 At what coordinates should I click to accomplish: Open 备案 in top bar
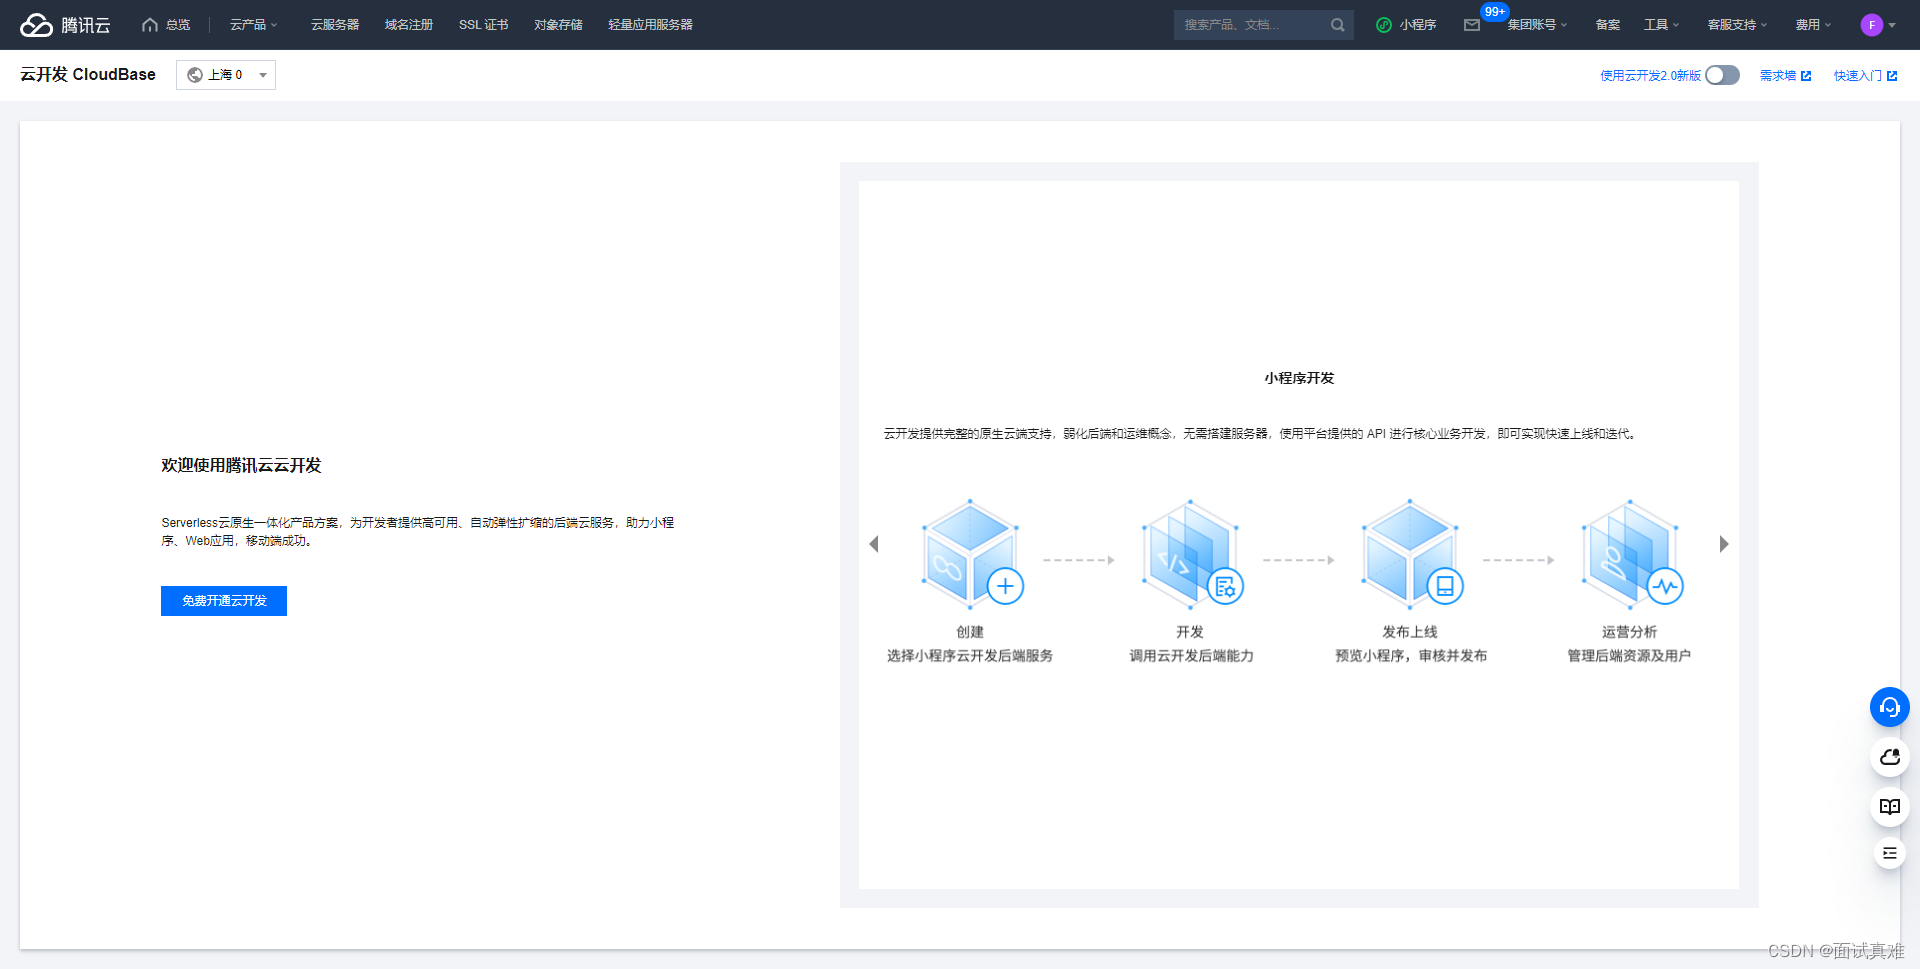(1608, 25)
